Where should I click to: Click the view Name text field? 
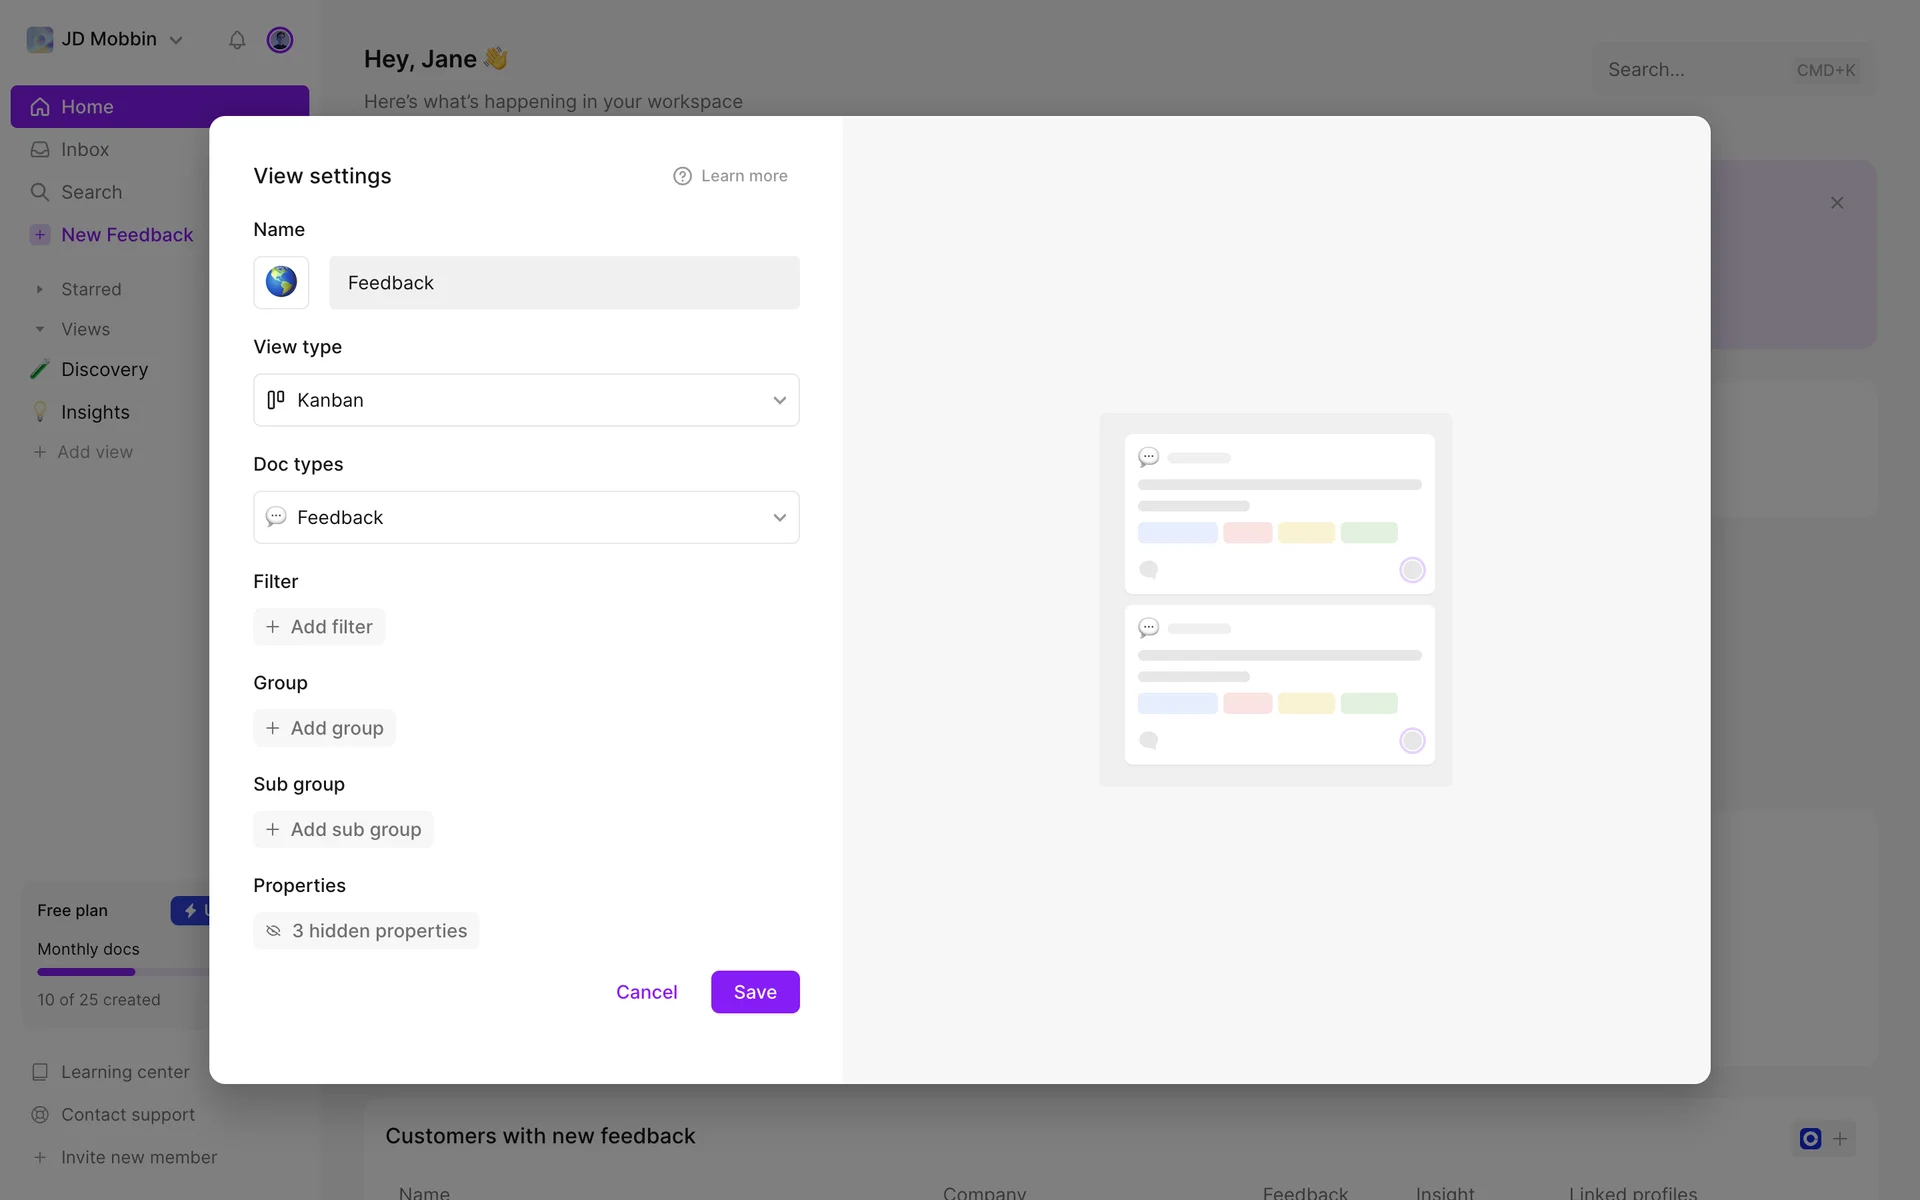click(564, 283)
